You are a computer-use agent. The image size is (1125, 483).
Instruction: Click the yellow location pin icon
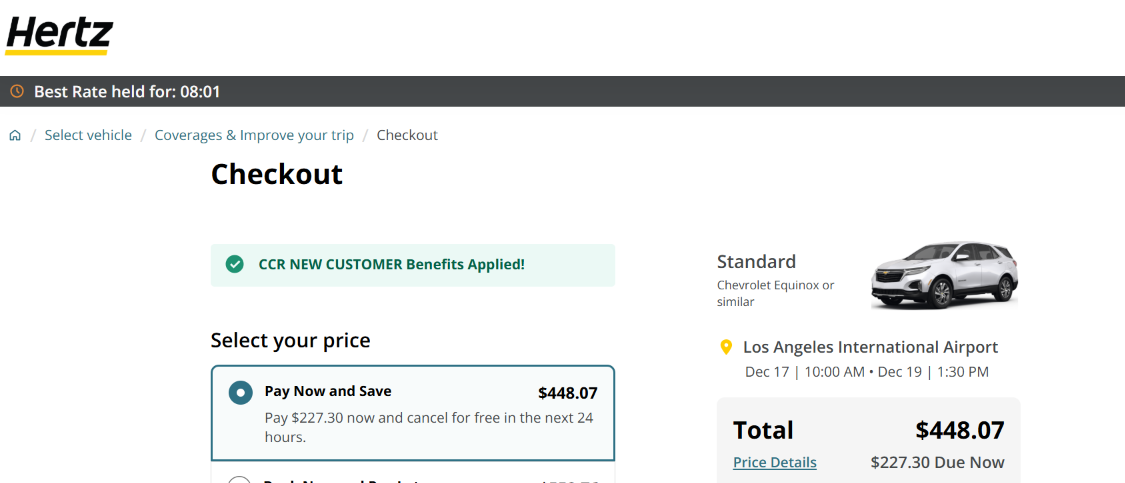pyautogui.click(x=727, y=347)
